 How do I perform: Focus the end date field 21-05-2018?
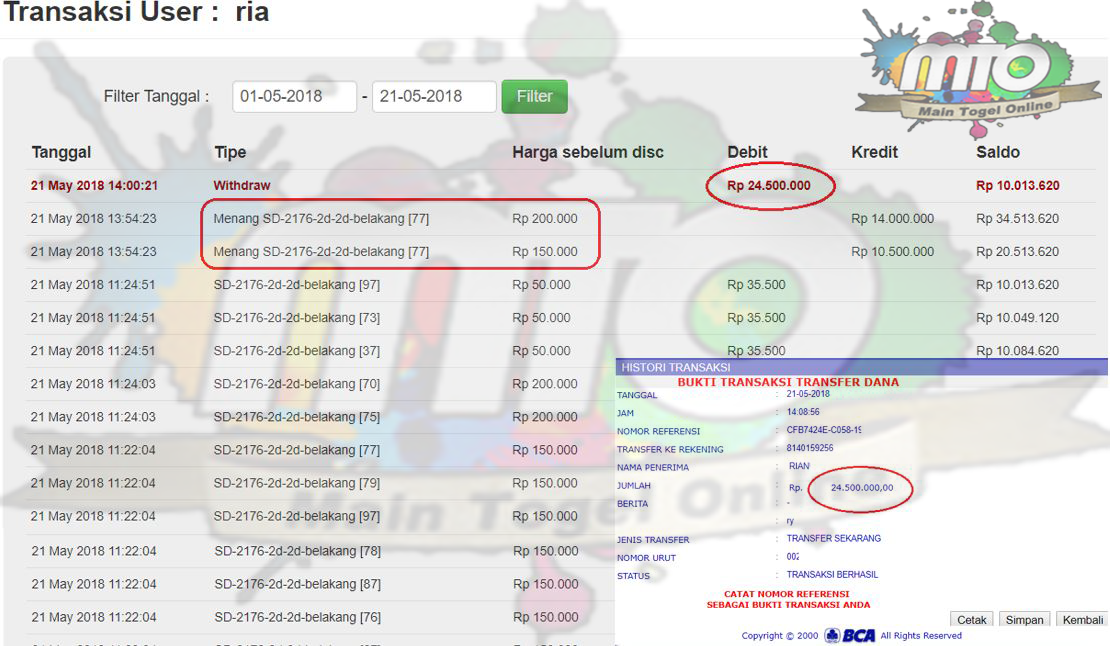coord(434,97)
